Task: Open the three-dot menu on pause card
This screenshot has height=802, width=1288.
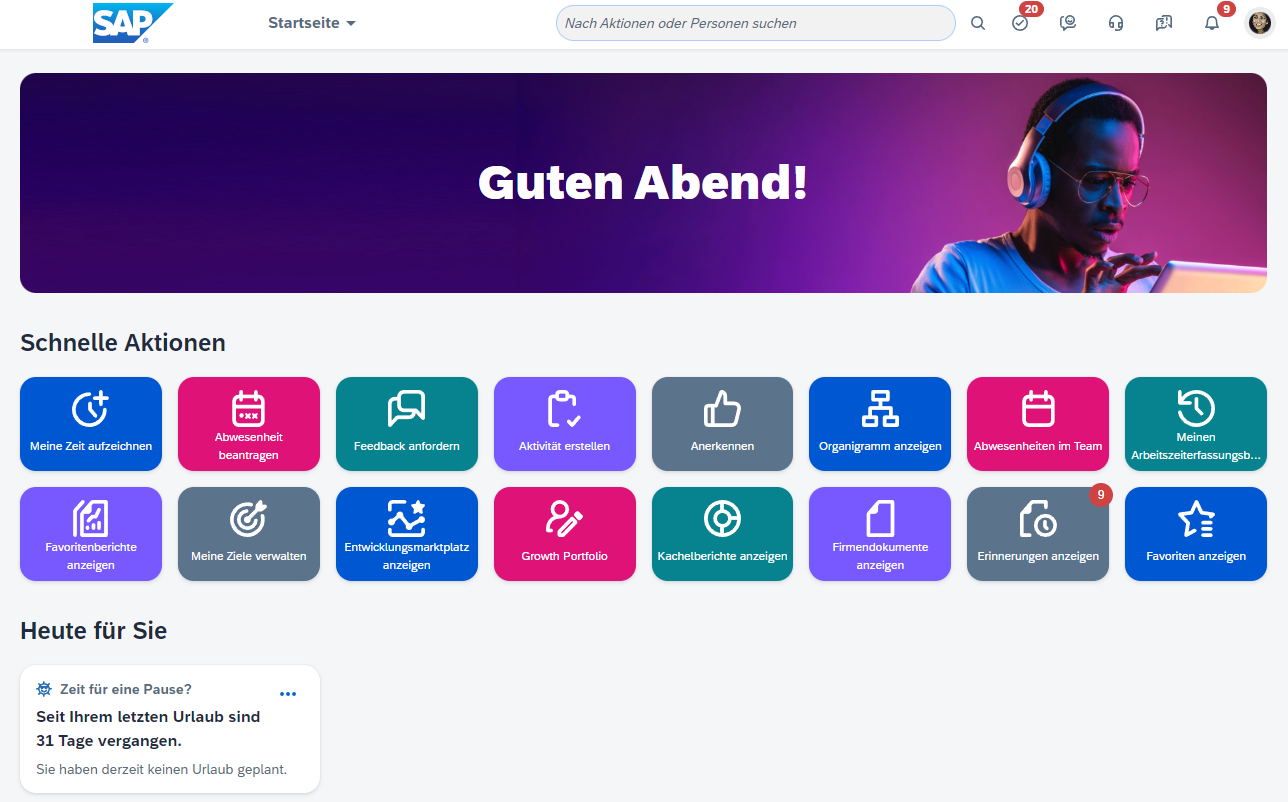Action: 288,694
